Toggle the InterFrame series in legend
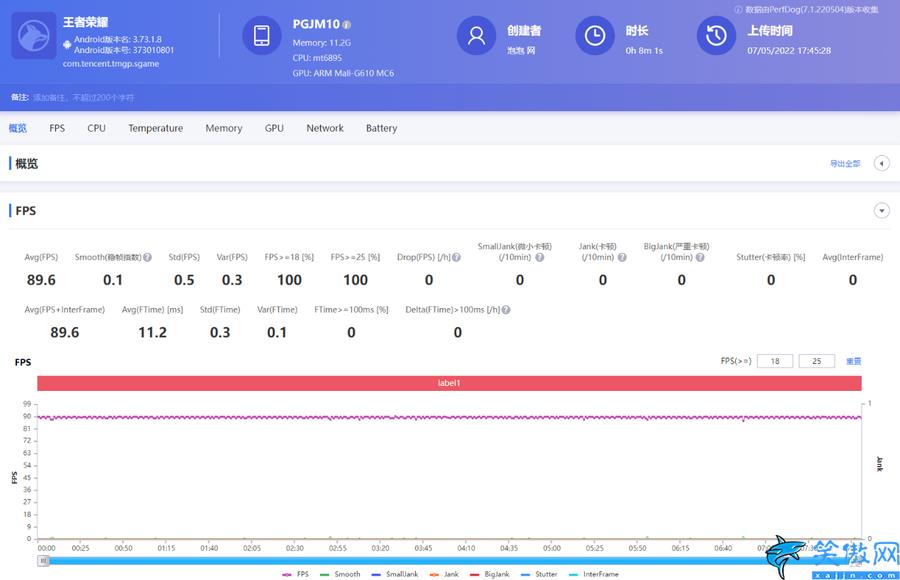This screenshot has height=580, width=900. [x=593, y=574]
